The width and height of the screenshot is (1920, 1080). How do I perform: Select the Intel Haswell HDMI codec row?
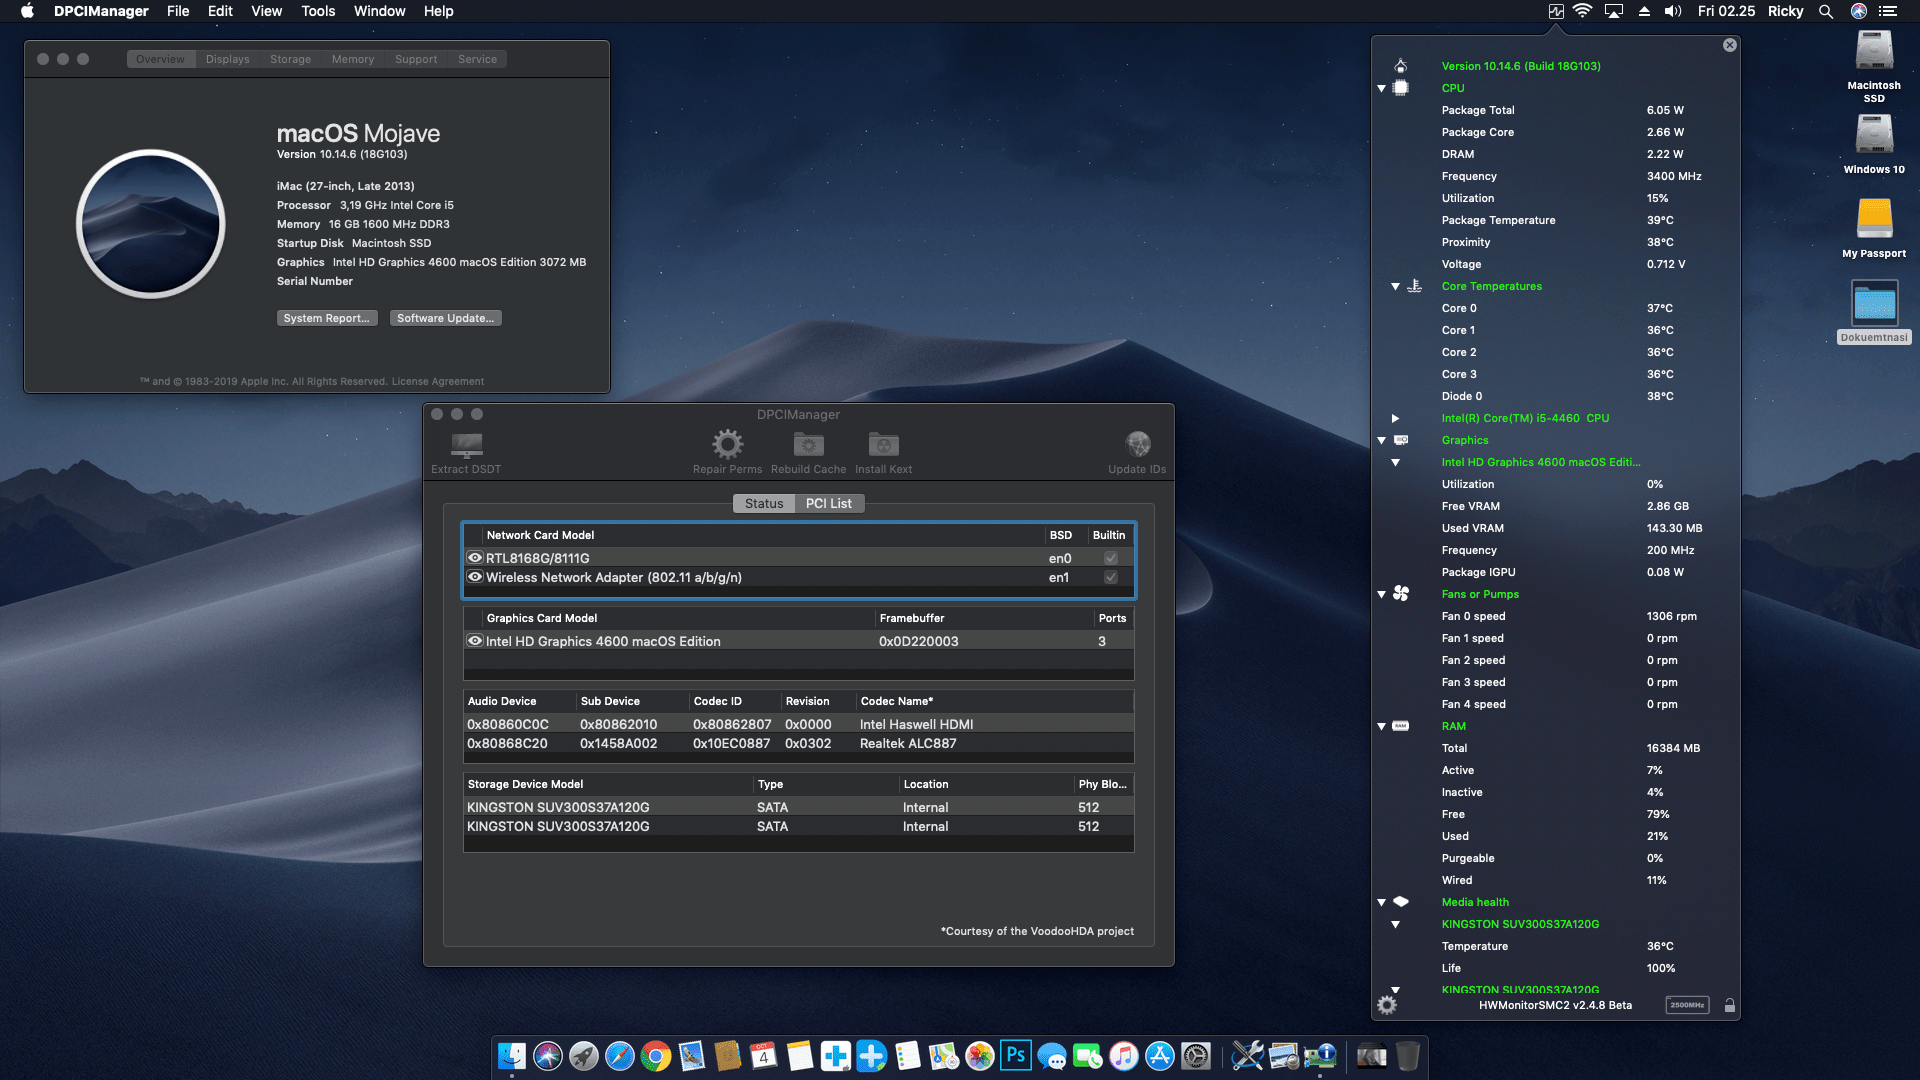[x=798, y=724]
